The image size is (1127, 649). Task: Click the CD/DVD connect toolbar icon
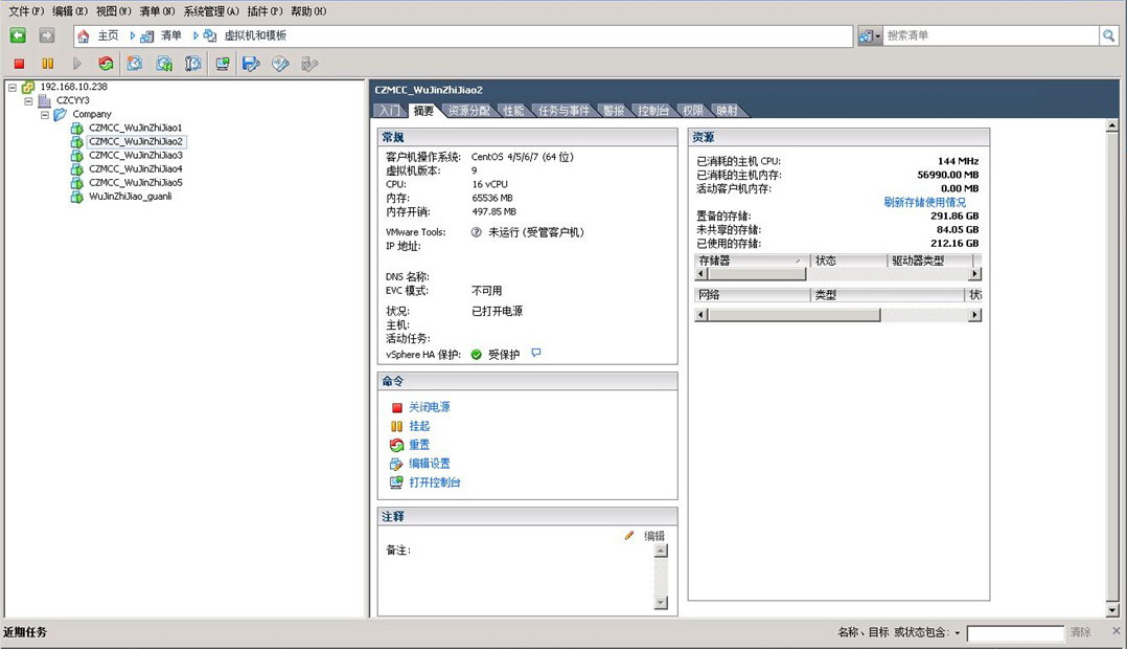(280, 64)
